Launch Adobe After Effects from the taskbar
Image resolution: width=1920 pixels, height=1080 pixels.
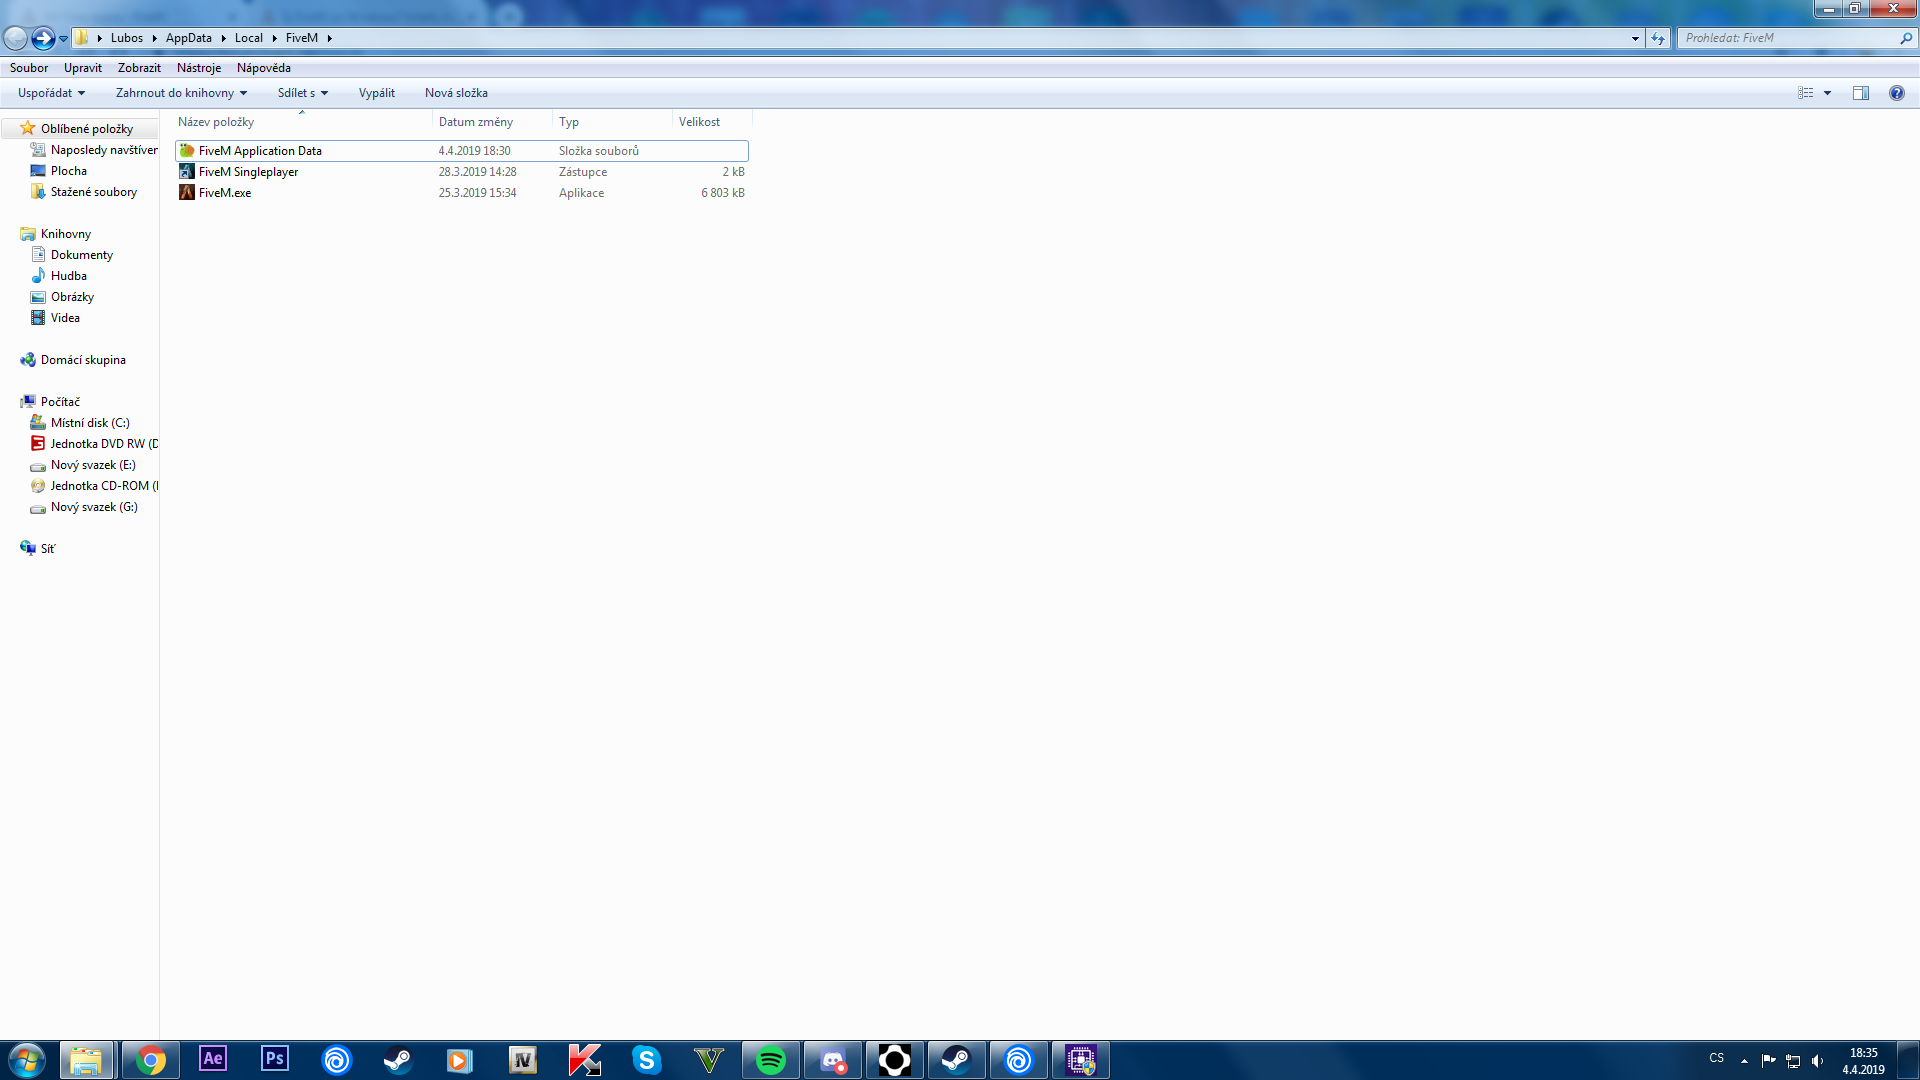[x=212, y=1060]
